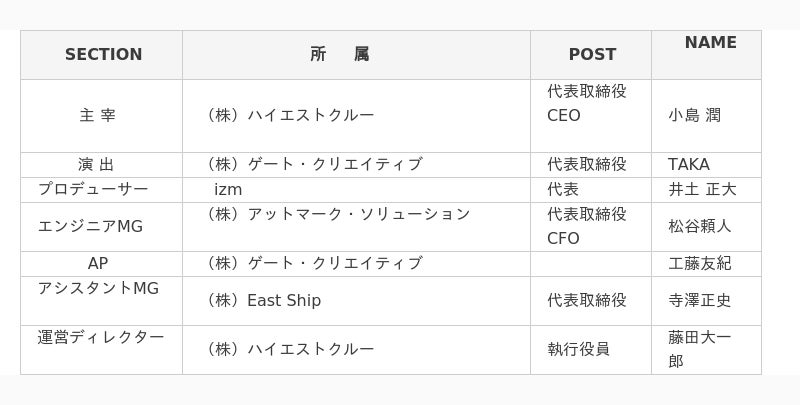
Task: Select the name 工藤友紀
Action: pos(699,263)
